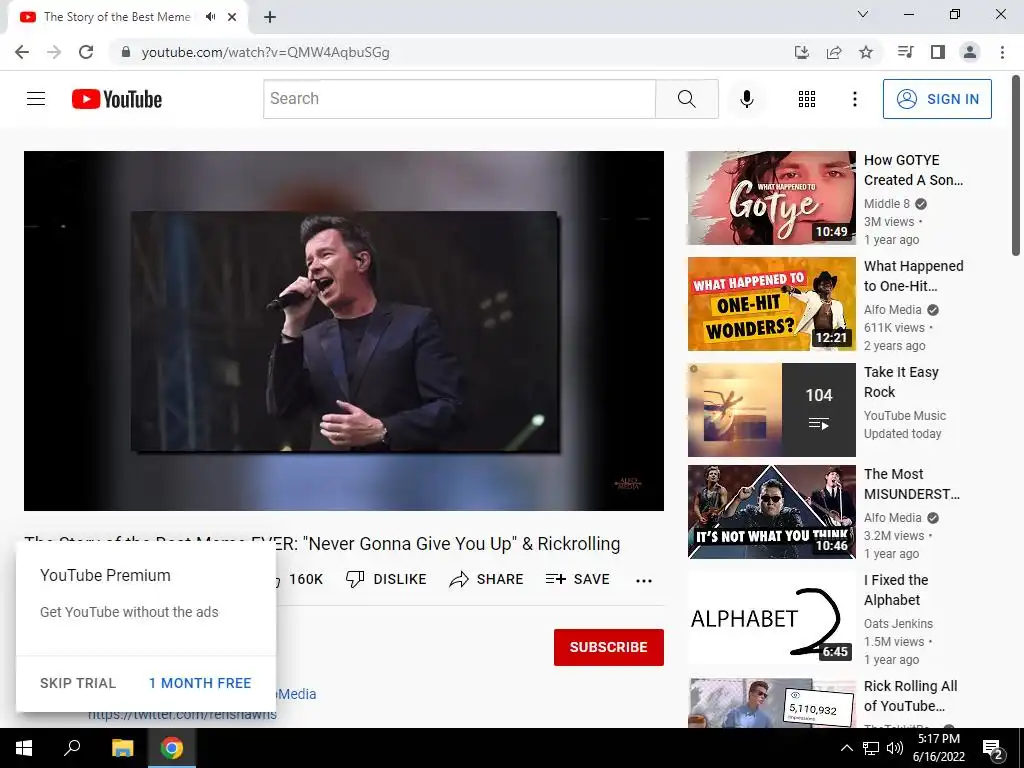Open the YouTube apps grid
1024x768 pixels.
(807, 99)
